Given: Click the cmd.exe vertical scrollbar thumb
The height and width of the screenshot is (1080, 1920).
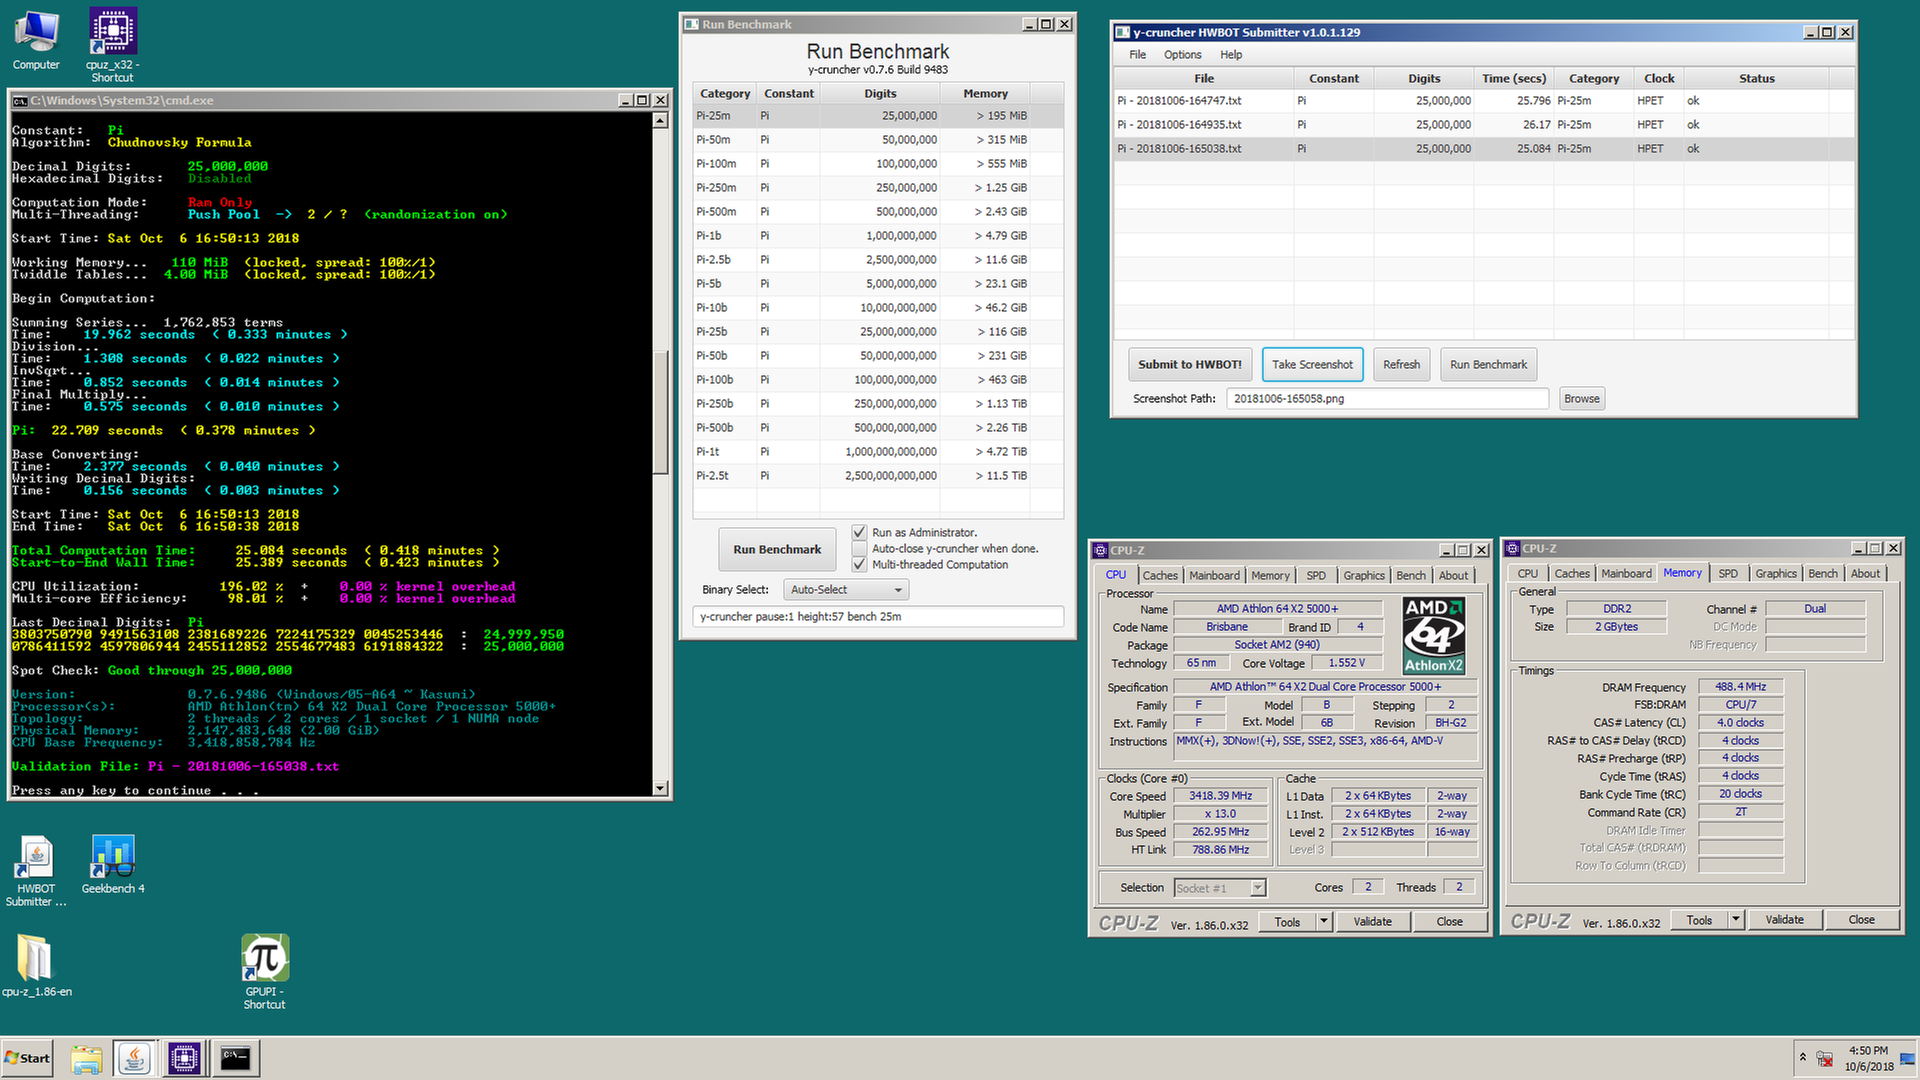Looking at the screenshot, I should (x=660, y=413).
